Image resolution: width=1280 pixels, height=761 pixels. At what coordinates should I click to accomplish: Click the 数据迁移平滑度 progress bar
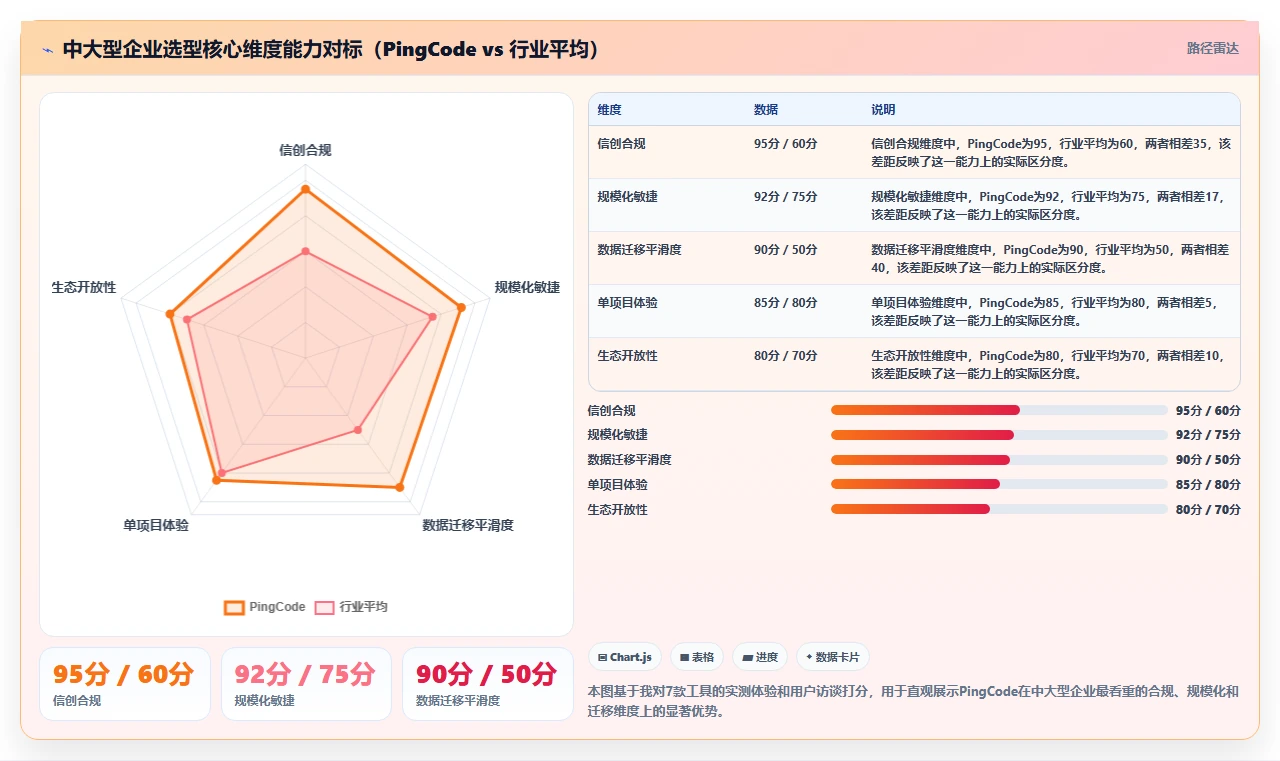[x=999, y=460]
